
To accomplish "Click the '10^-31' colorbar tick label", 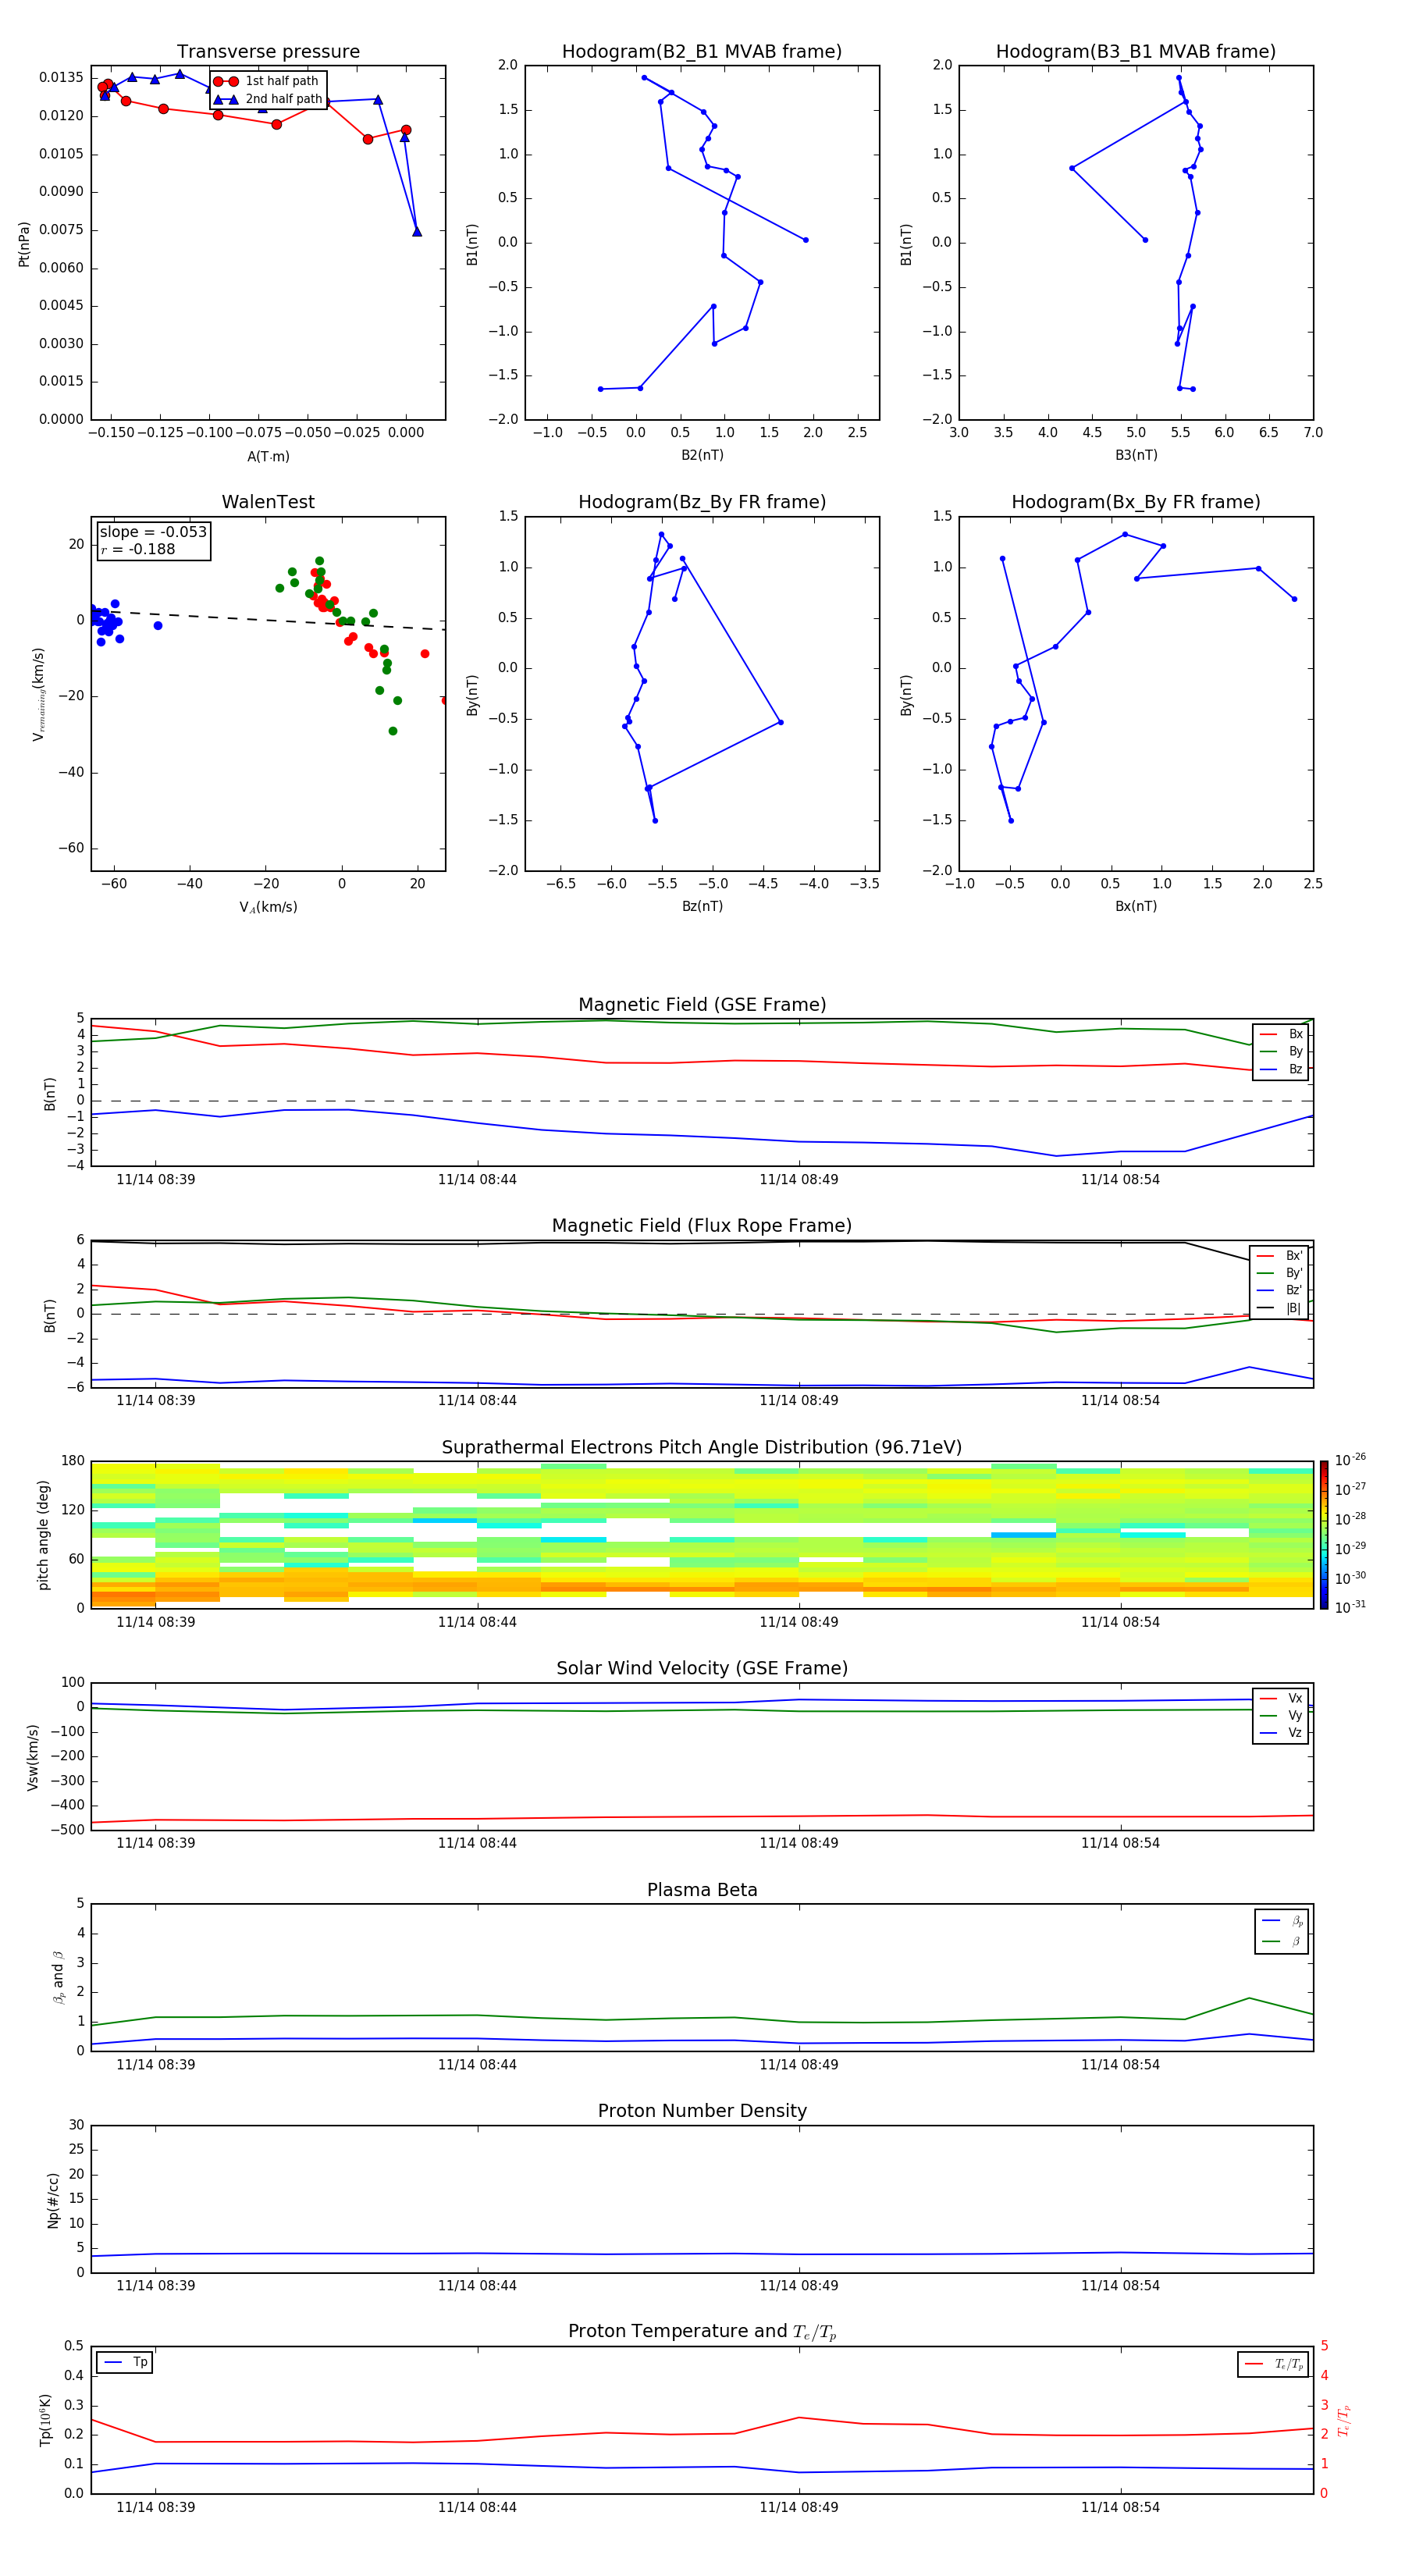I will 1350,1607.
